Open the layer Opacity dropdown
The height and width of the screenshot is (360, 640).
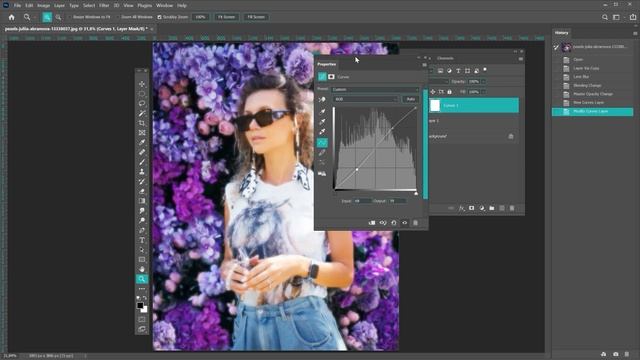(x=483, y=82)
